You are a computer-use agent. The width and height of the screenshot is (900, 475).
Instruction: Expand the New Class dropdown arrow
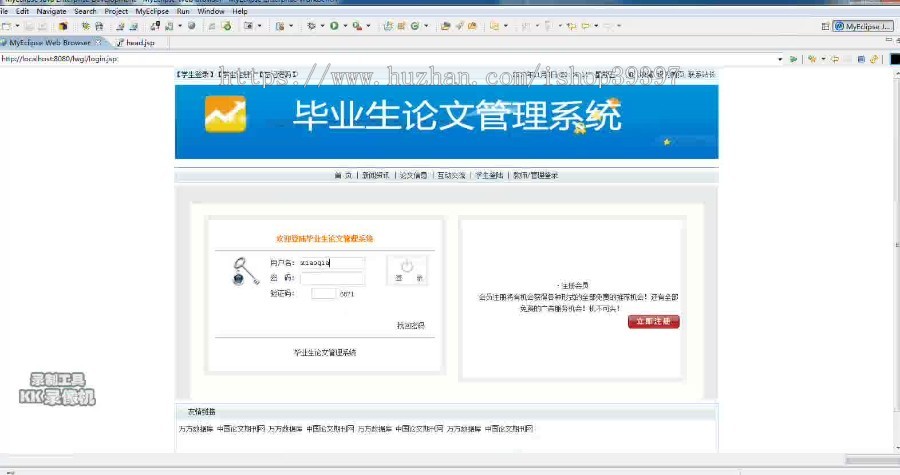(x=426, y=26)
